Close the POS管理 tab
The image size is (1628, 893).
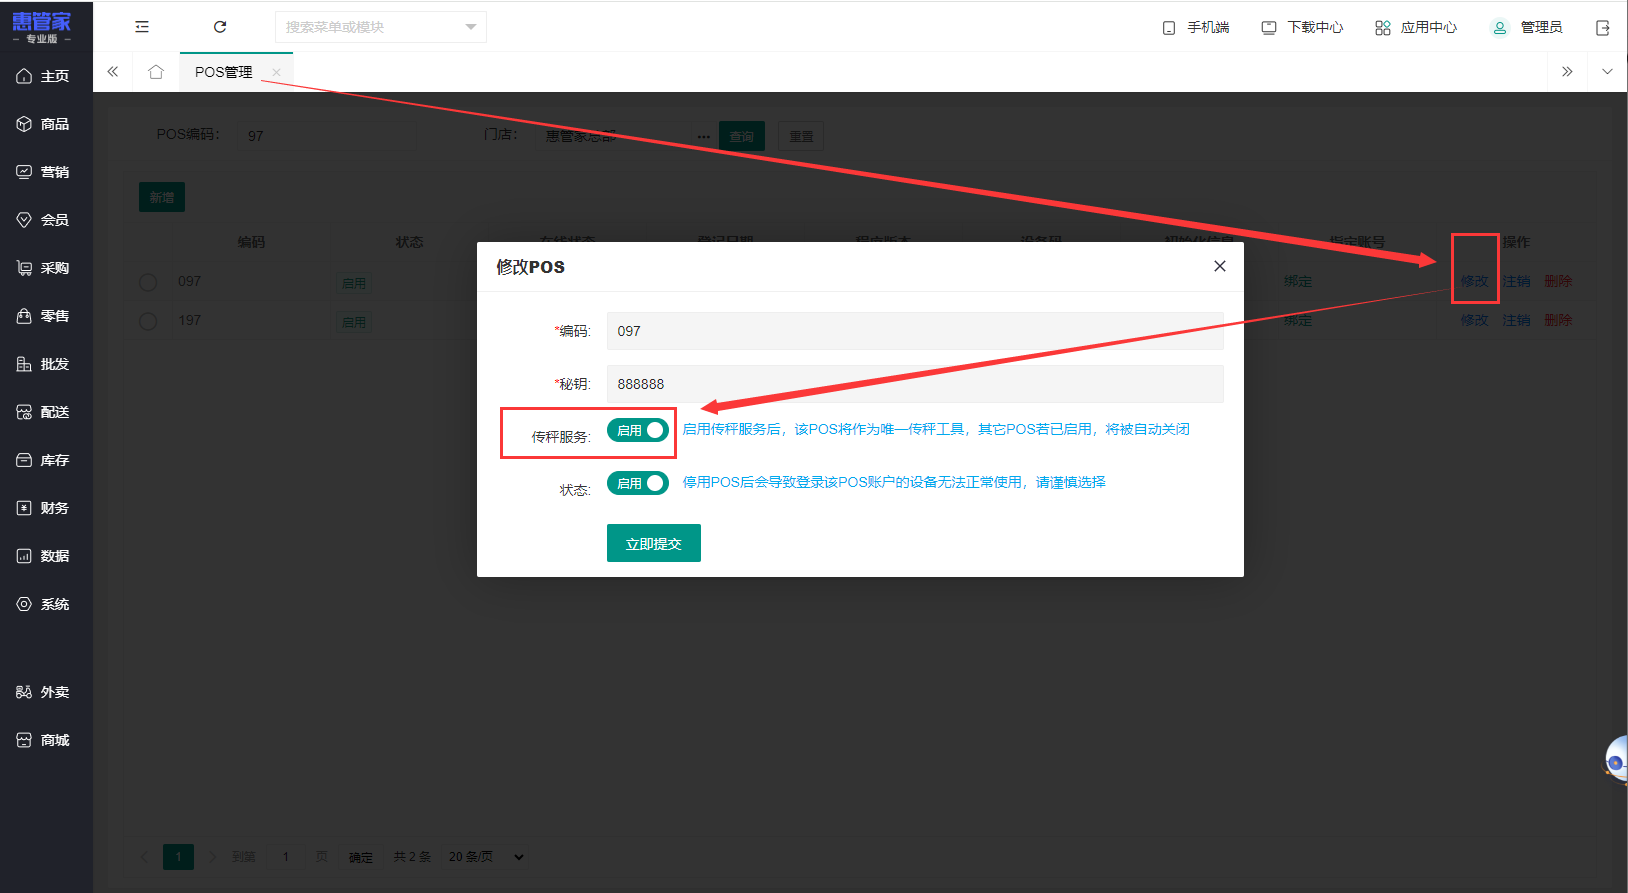coord(276,72)
